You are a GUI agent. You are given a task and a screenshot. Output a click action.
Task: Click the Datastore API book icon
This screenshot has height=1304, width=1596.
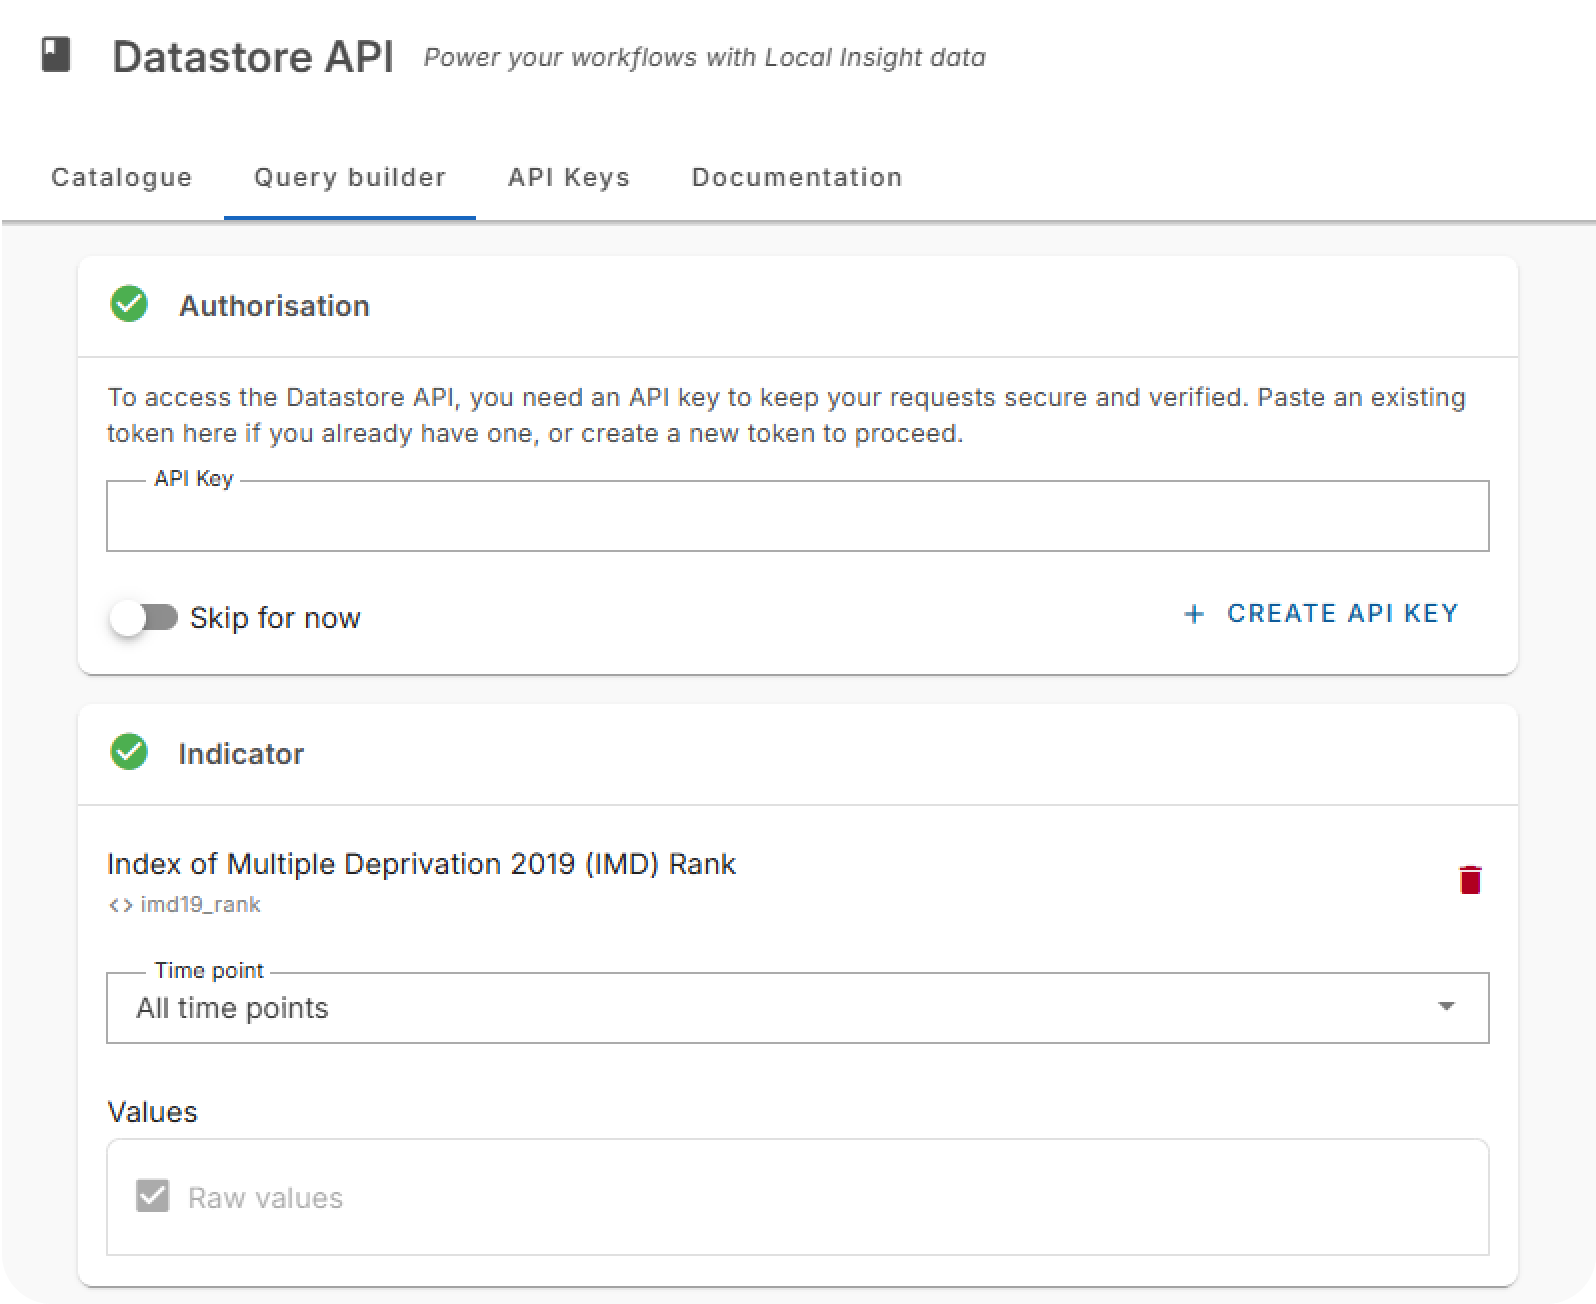56,54
